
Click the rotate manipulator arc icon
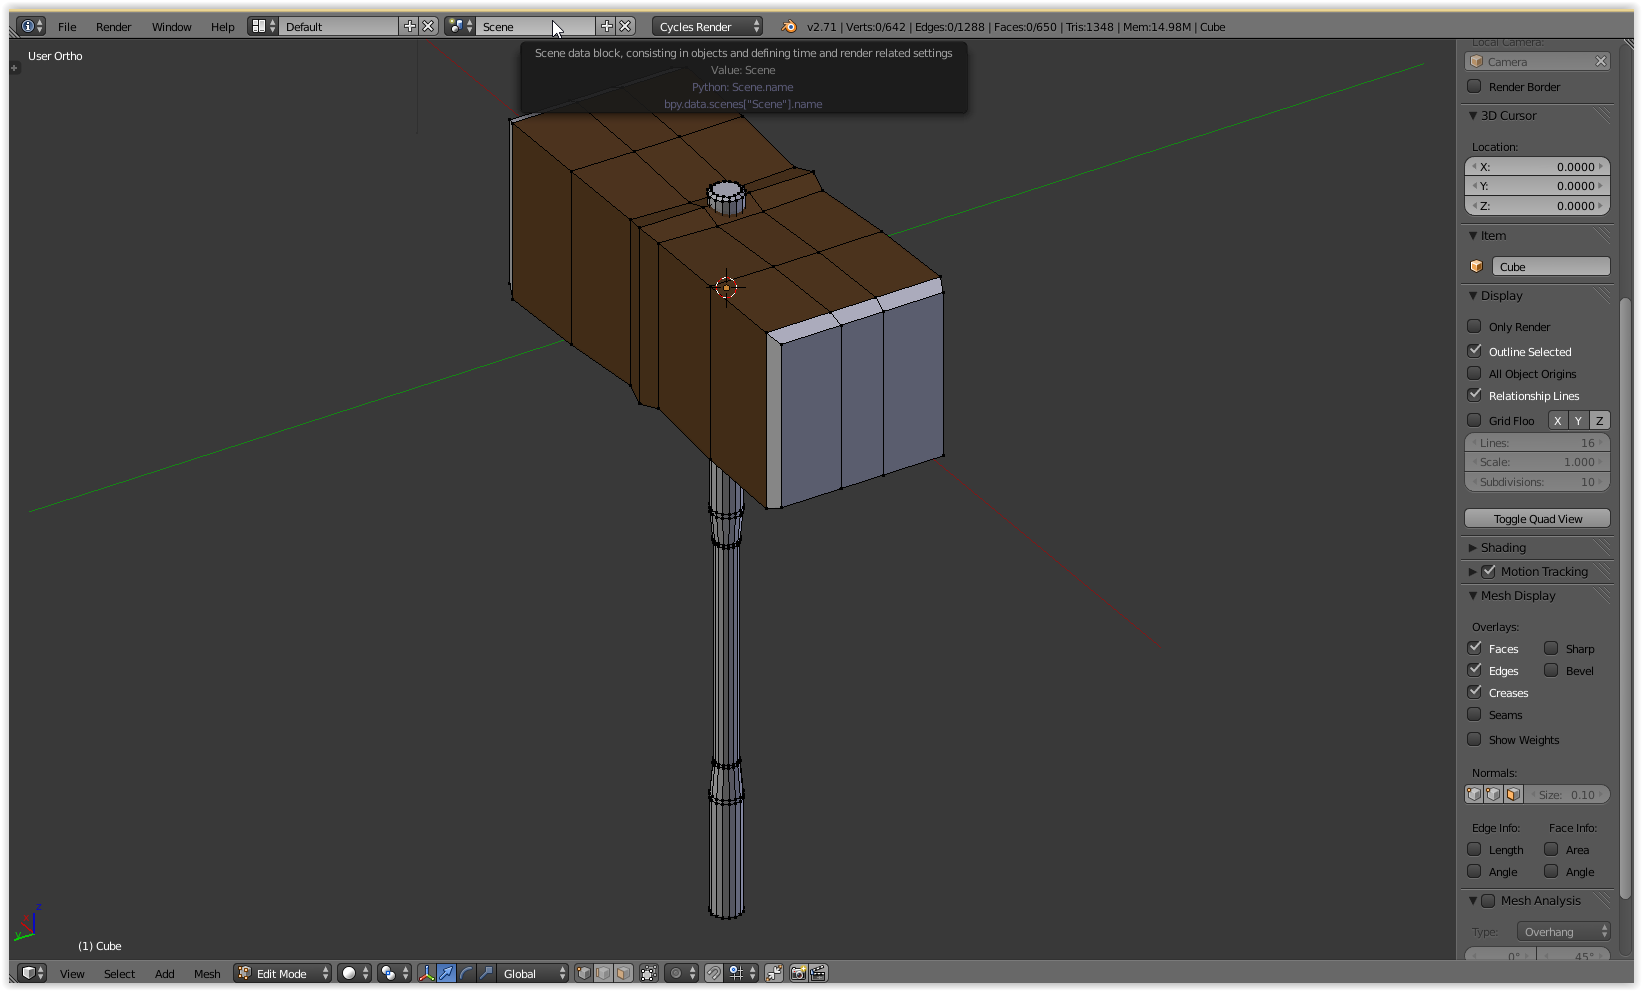tap(466, 973)
